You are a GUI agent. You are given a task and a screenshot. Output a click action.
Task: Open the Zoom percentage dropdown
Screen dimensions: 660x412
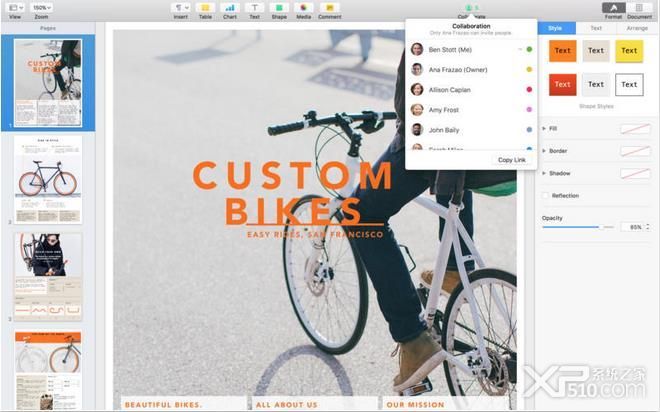coord(42,8)
